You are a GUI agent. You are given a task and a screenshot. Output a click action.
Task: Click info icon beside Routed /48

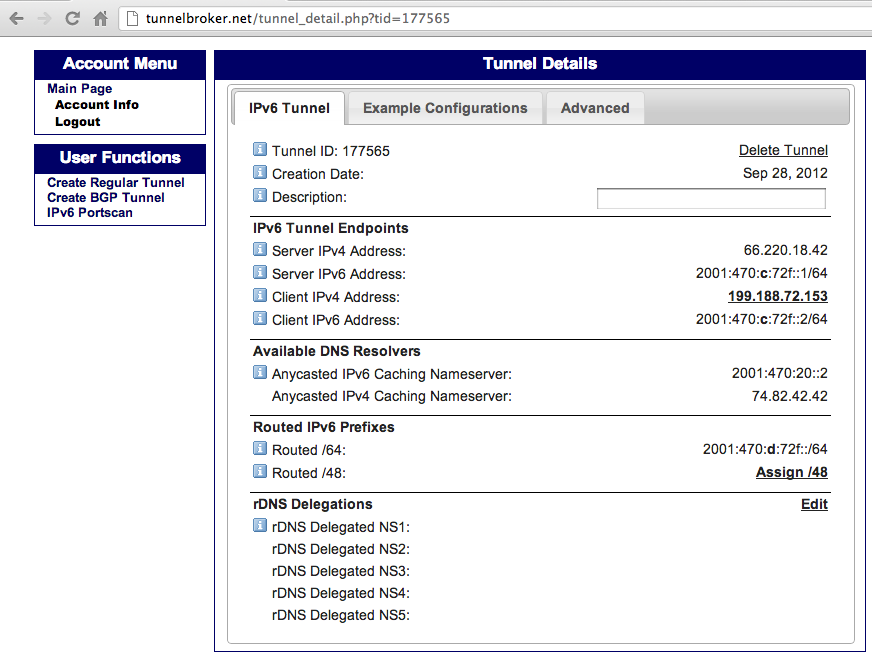click(x=260, y=472)
